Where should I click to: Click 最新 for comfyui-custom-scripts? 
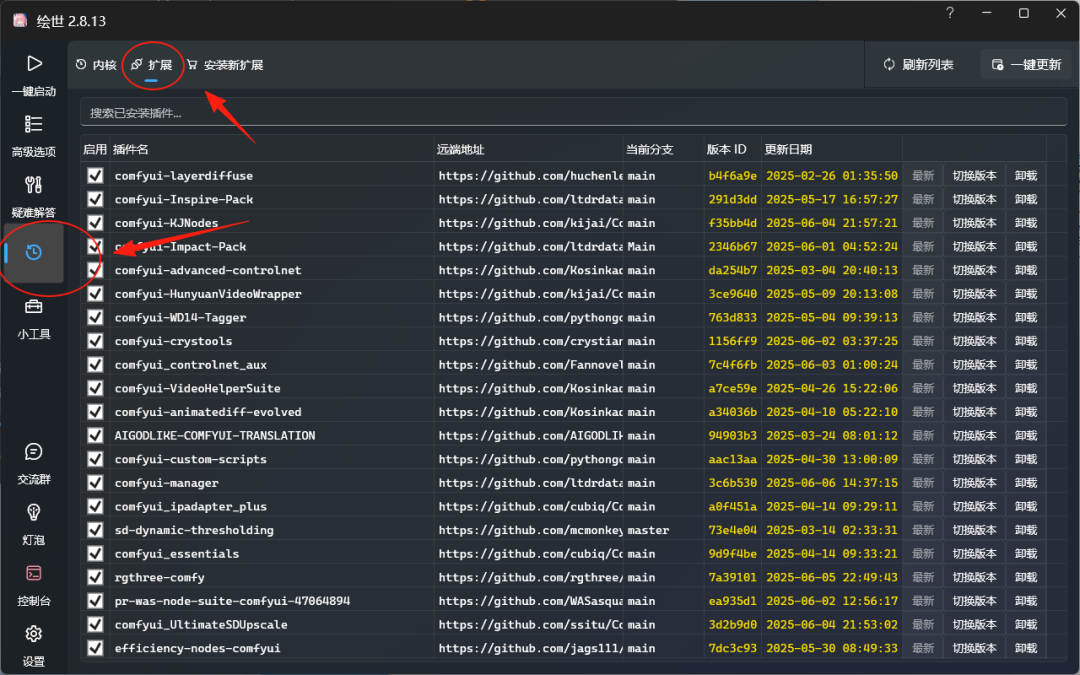pos(923,459)
